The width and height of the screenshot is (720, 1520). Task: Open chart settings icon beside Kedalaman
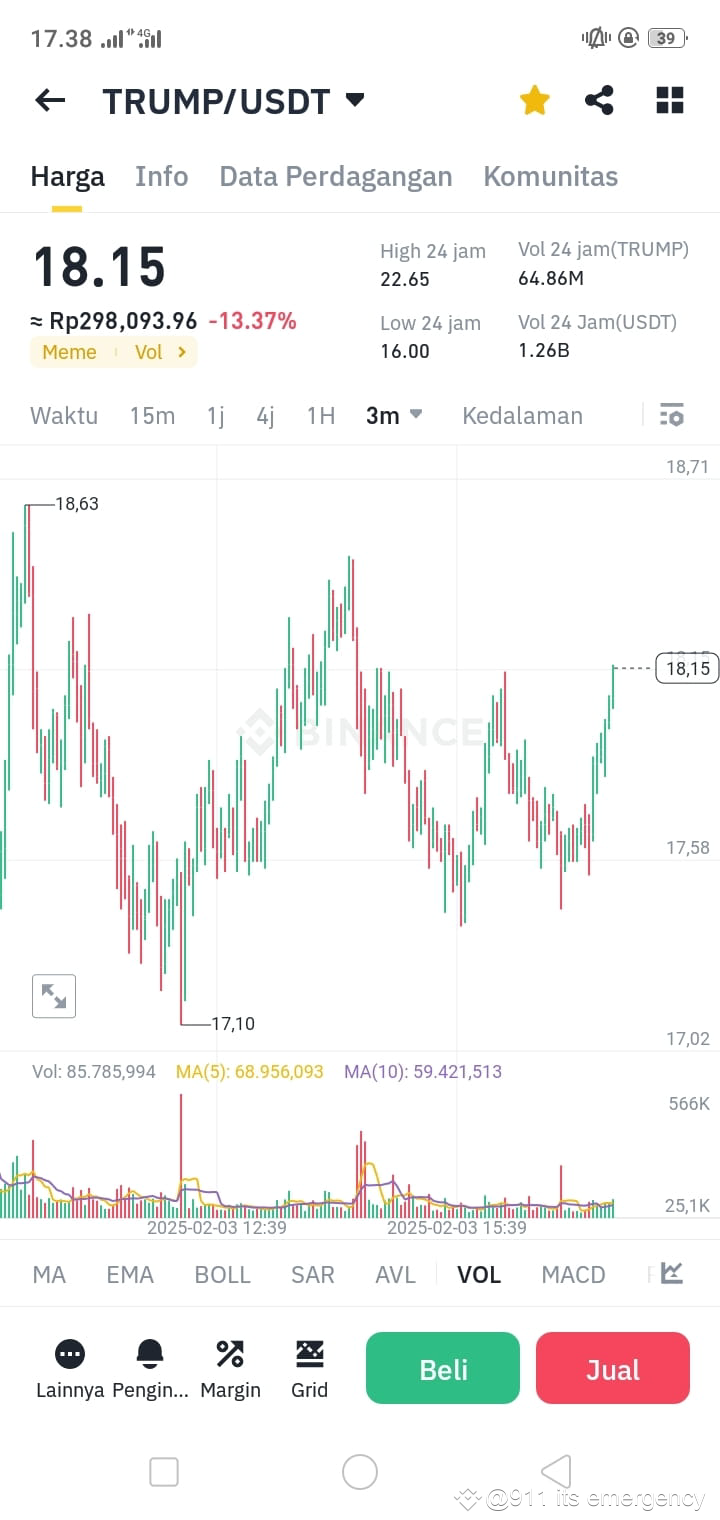click(672, 415)
